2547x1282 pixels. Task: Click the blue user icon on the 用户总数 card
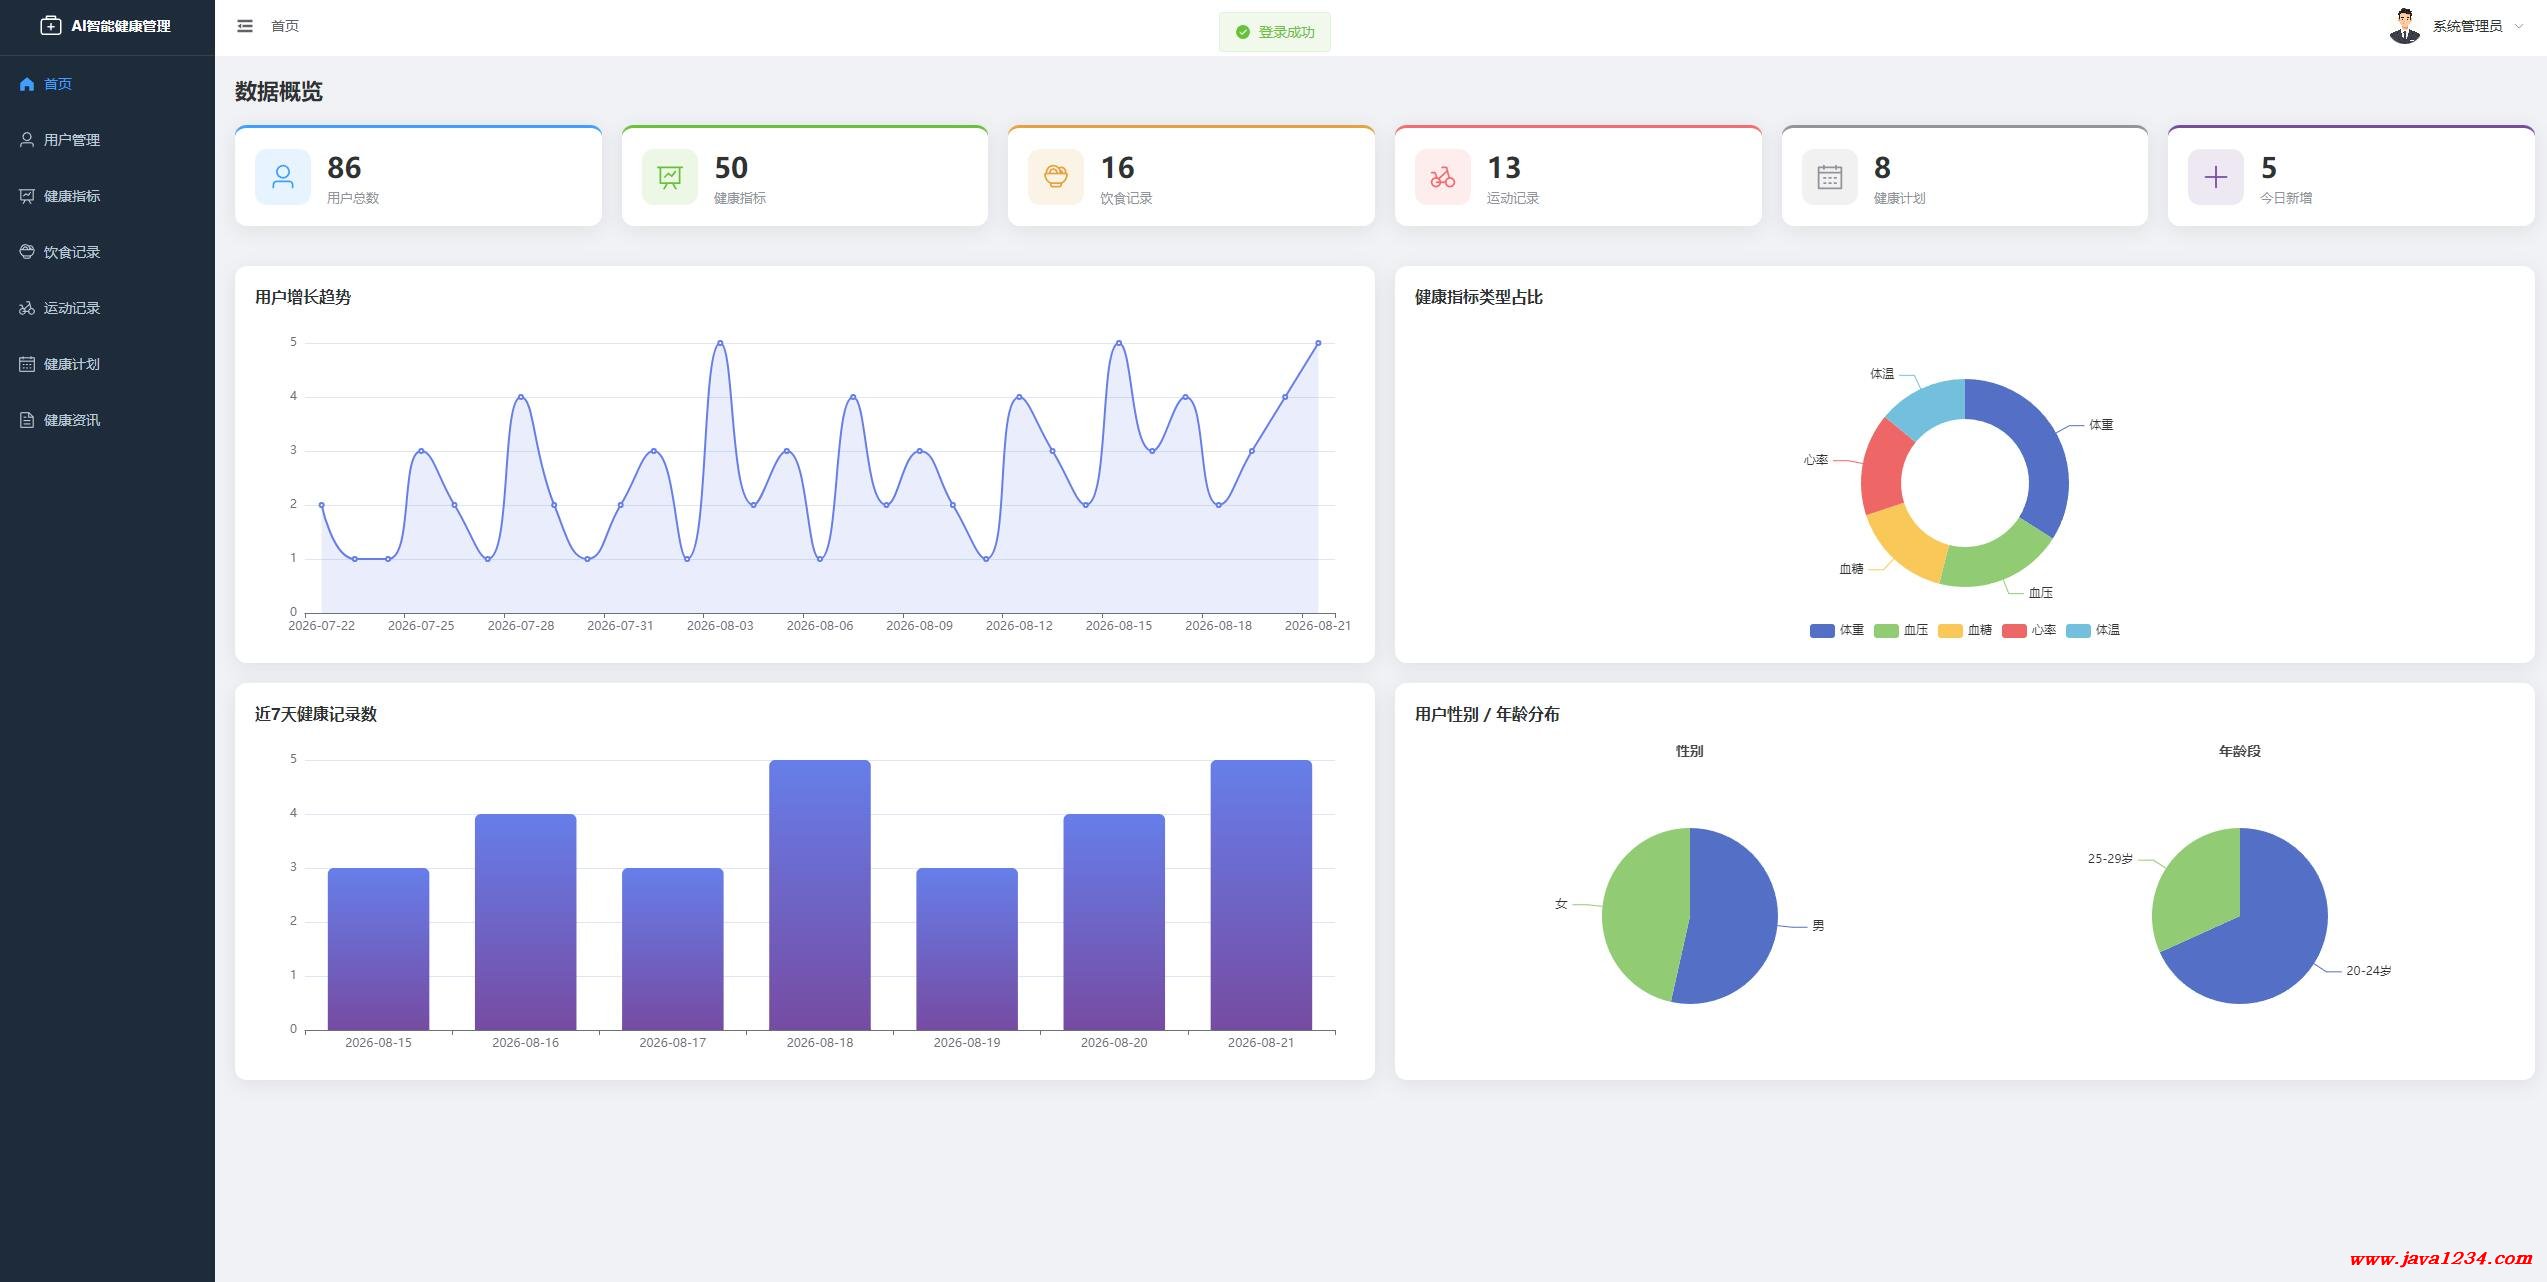283,177
